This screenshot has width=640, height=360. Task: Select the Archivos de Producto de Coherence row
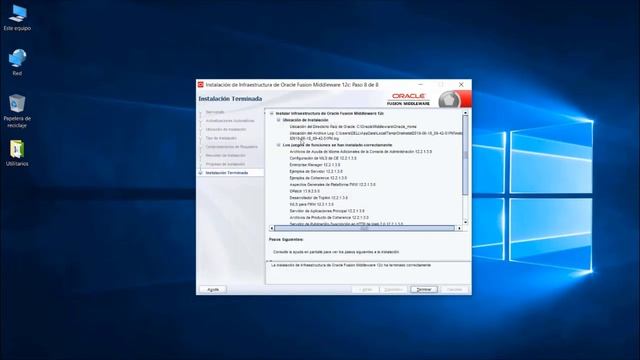coord(329,218)
